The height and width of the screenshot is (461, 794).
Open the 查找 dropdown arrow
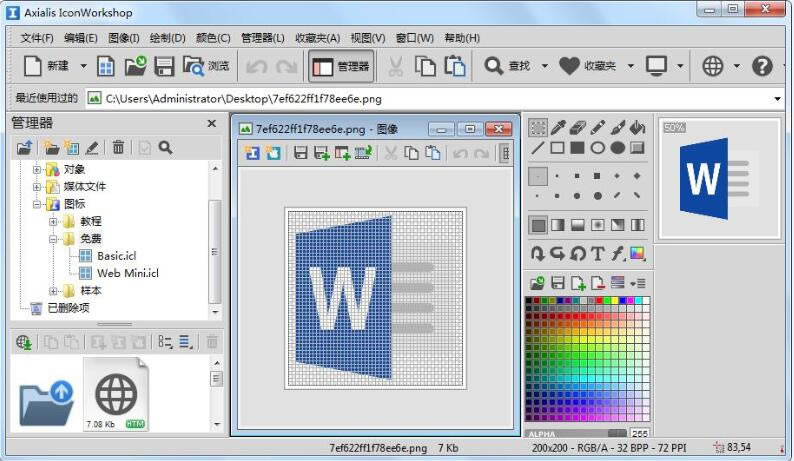(x=544, y=66)
